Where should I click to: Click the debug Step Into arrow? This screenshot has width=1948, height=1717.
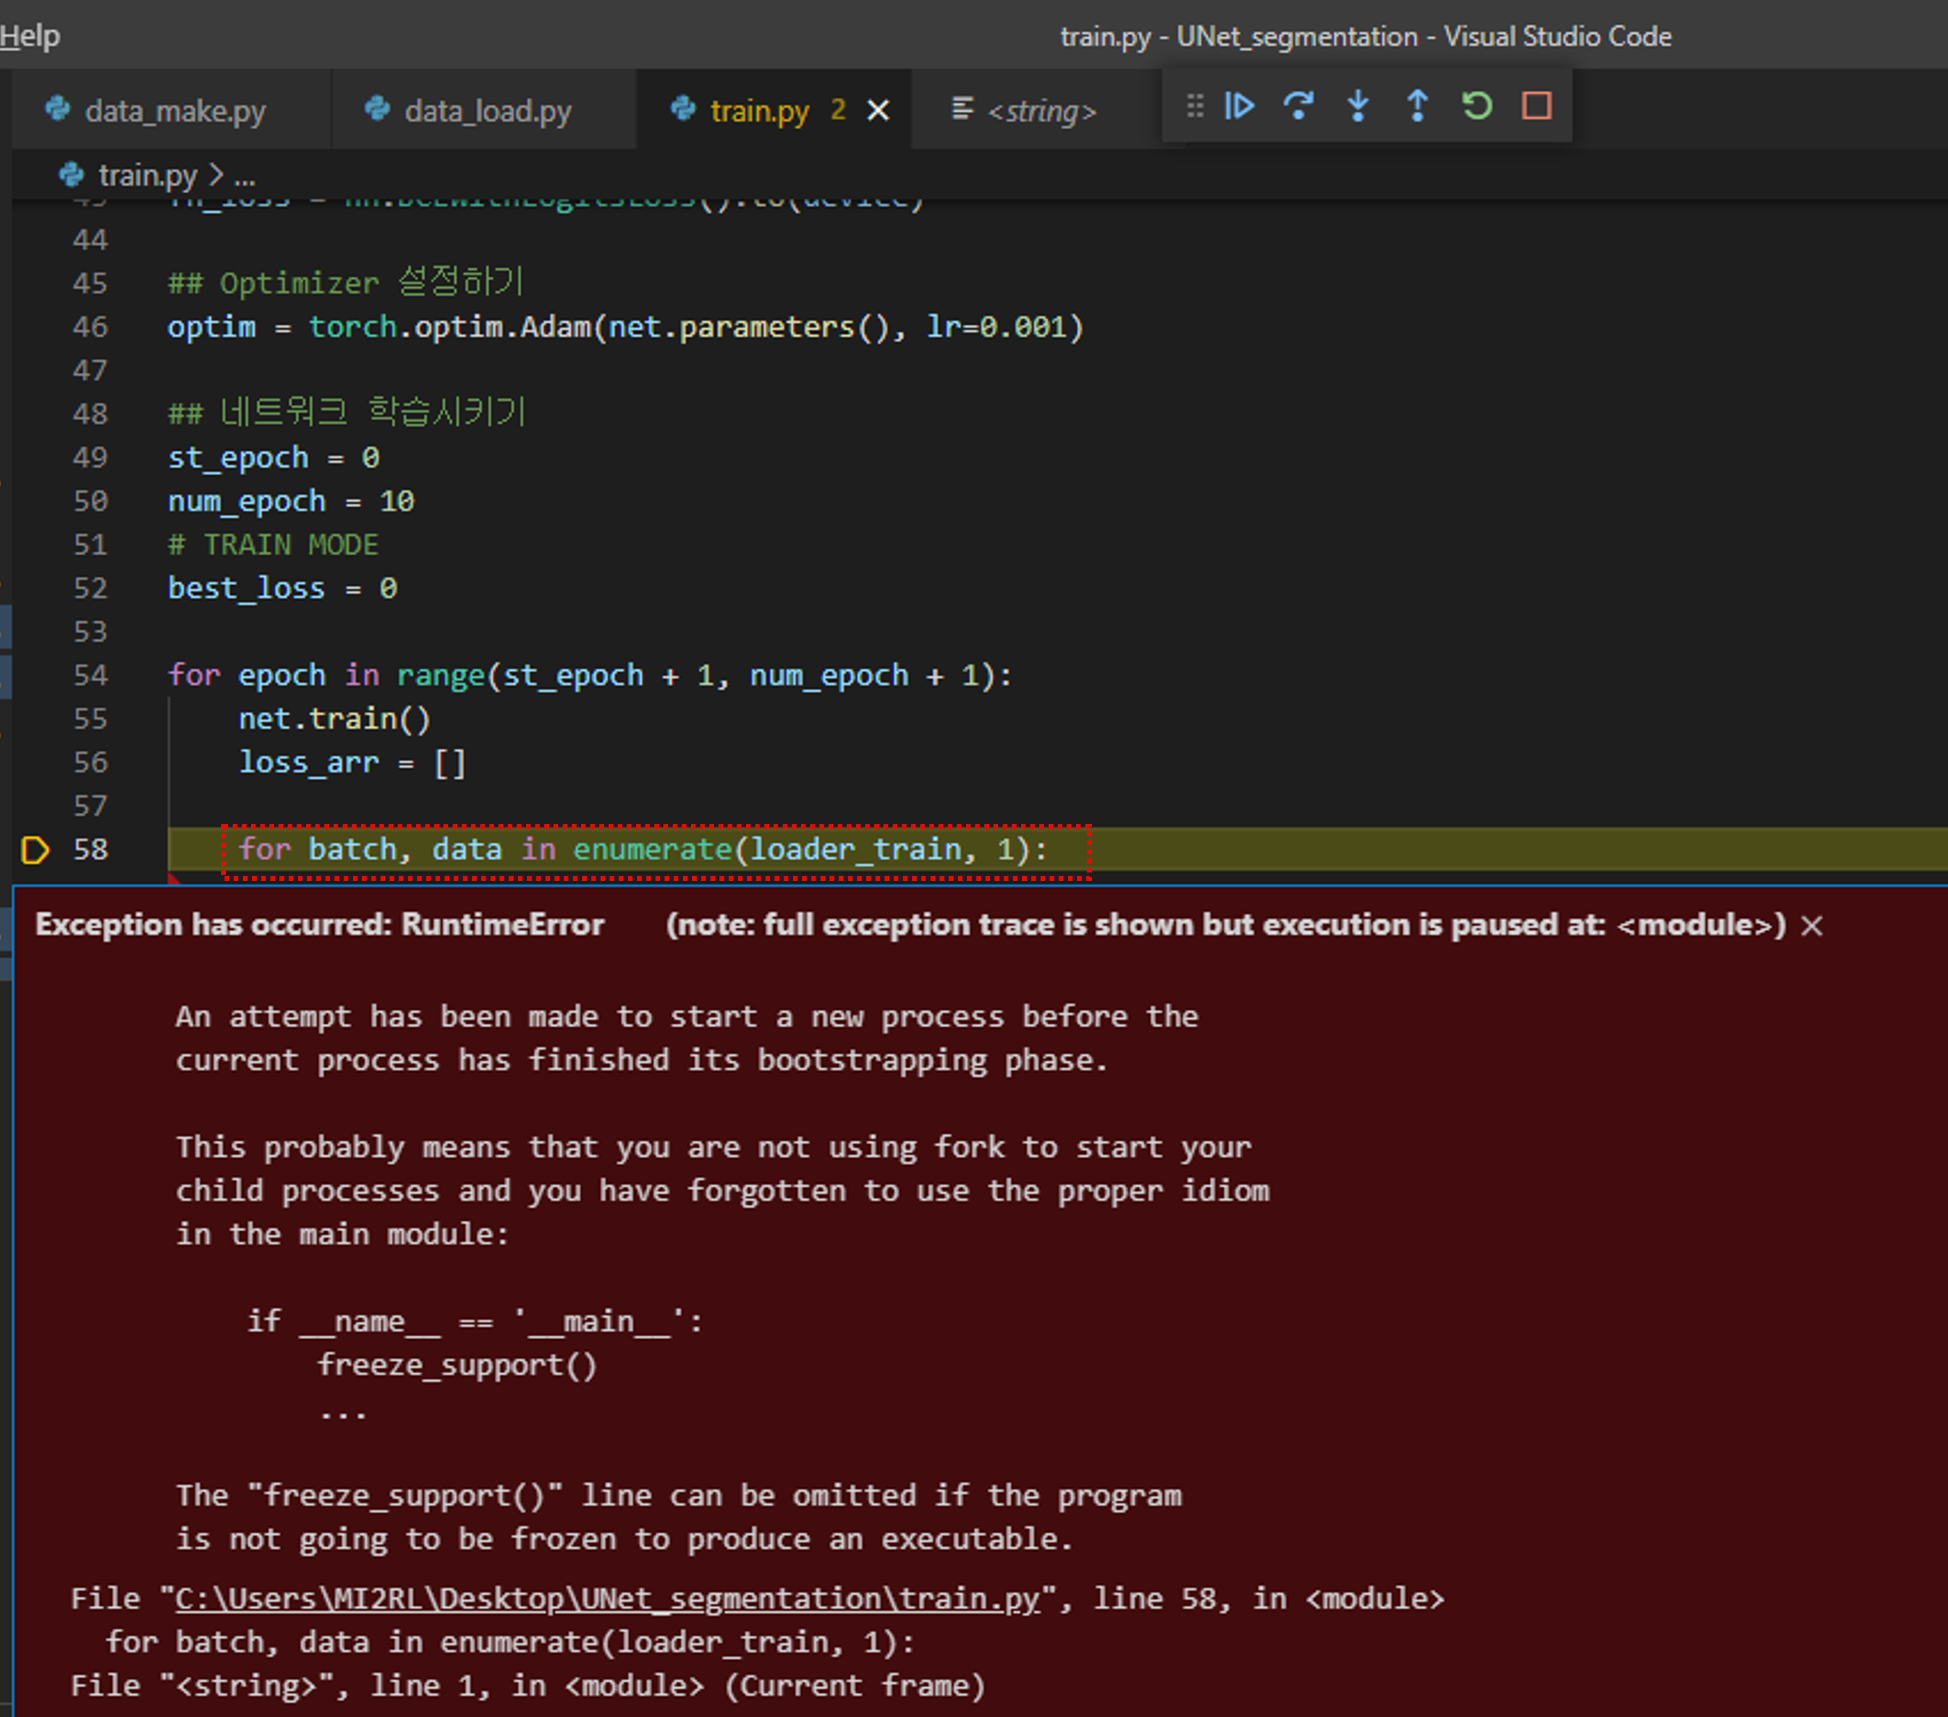(x=1358, y=106)
